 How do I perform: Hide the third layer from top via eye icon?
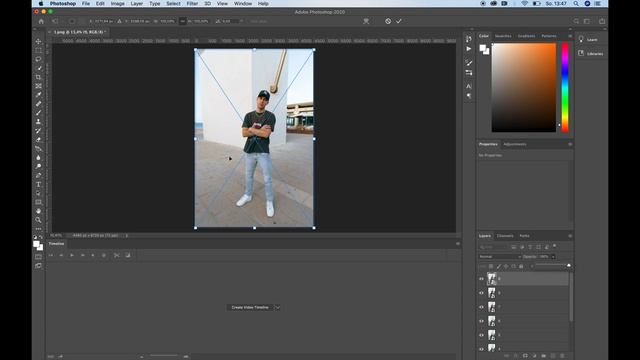(481, 307)
